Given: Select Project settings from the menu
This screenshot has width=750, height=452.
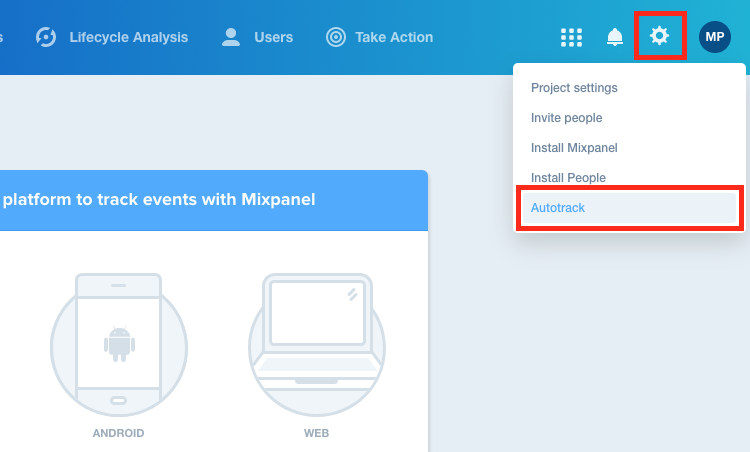Looking at the screenshot, I should coord(574,88).
